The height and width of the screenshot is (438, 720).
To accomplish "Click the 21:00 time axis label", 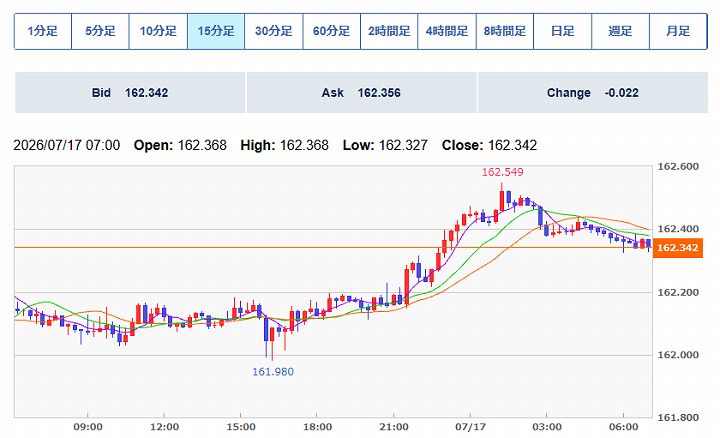I will [394, 427].
